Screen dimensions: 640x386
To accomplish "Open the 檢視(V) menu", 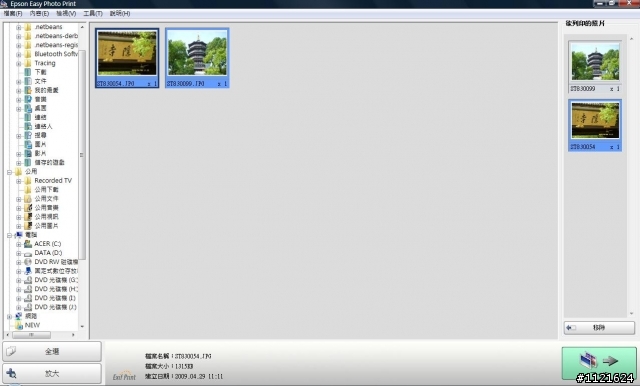I will (x=66, y=13).
